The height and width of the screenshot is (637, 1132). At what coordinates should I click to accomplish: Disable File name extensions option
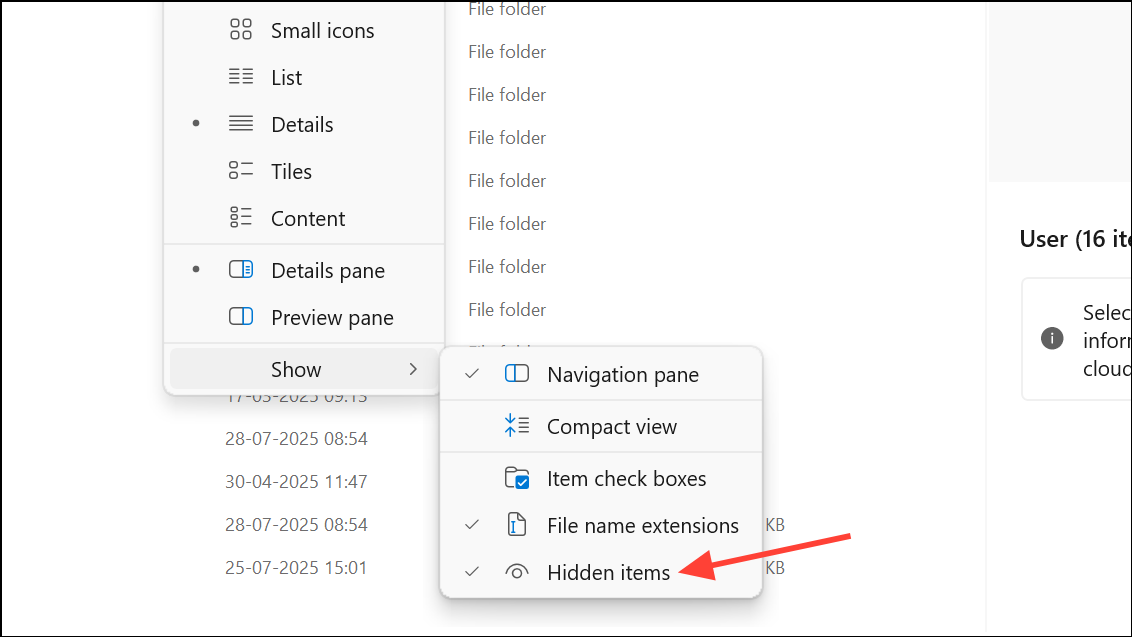tap(601, 525)
